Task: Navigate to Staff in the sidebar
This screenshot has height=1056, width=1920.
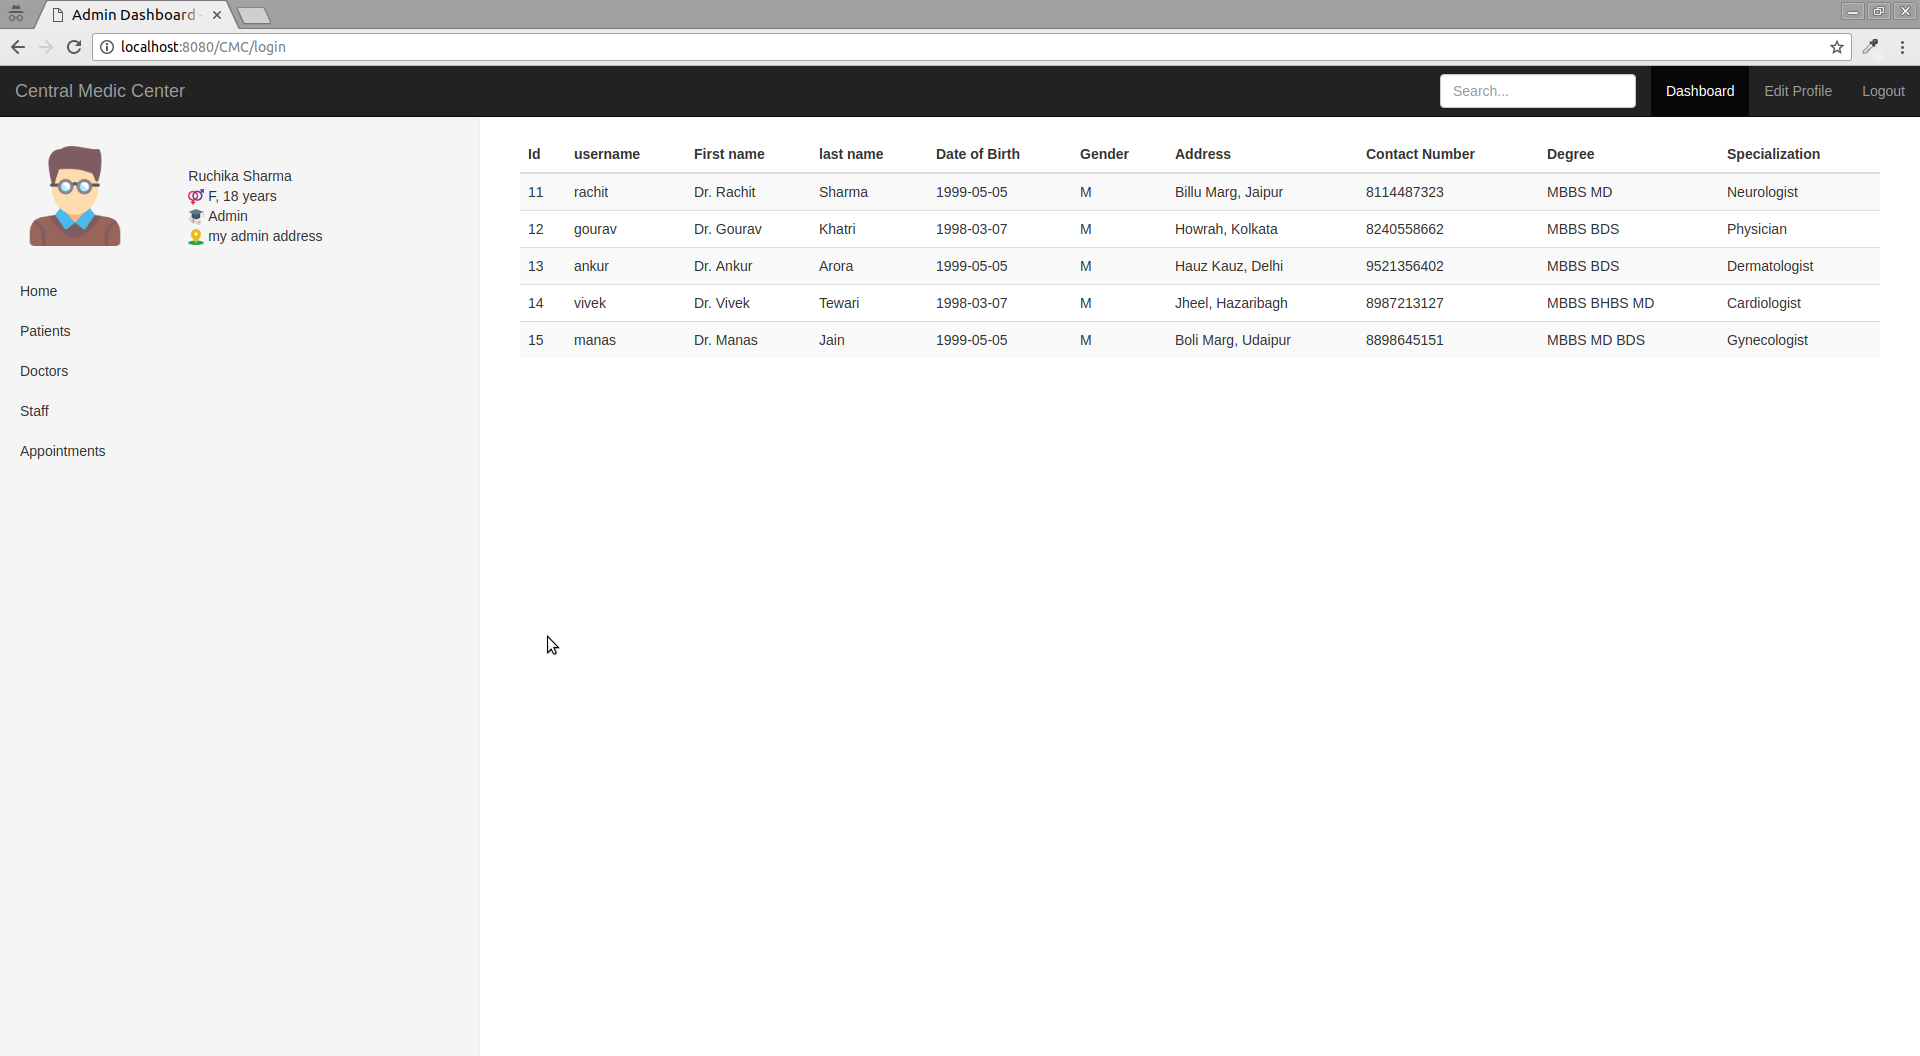Action: [34, 411]
